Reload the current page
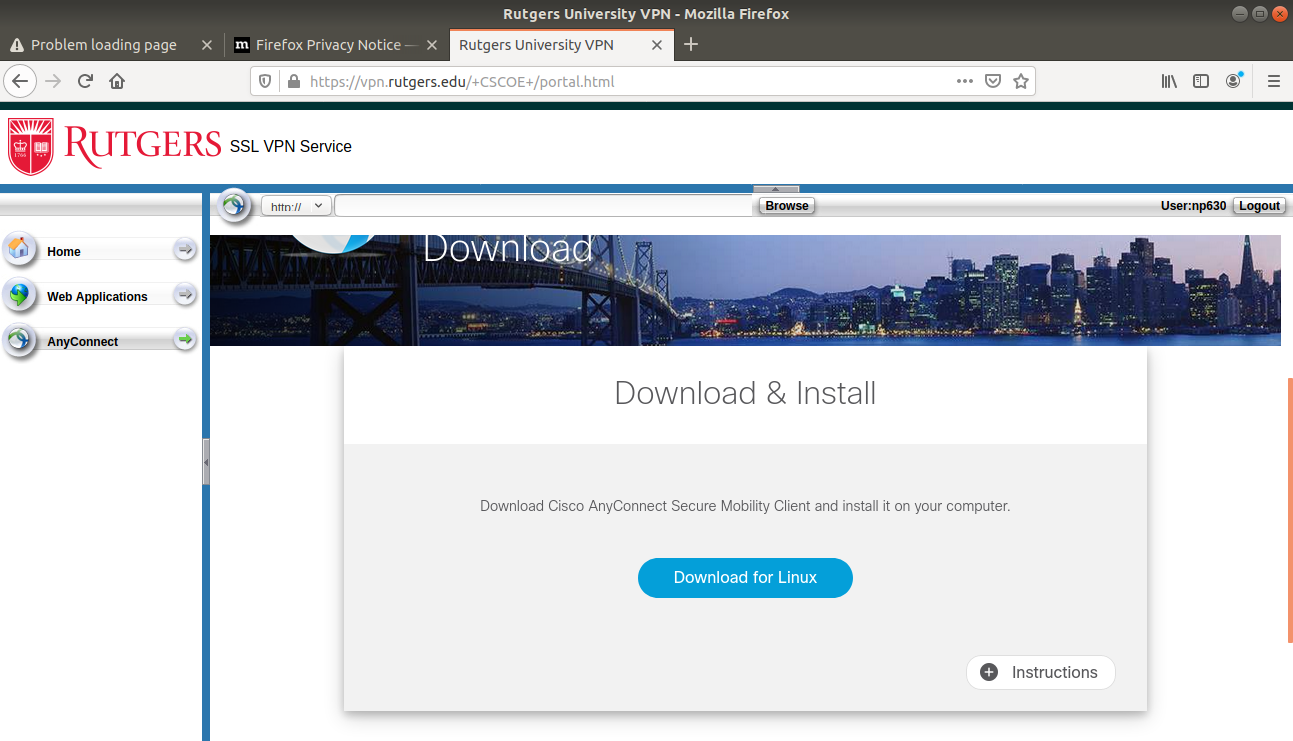 pos(85,81)
